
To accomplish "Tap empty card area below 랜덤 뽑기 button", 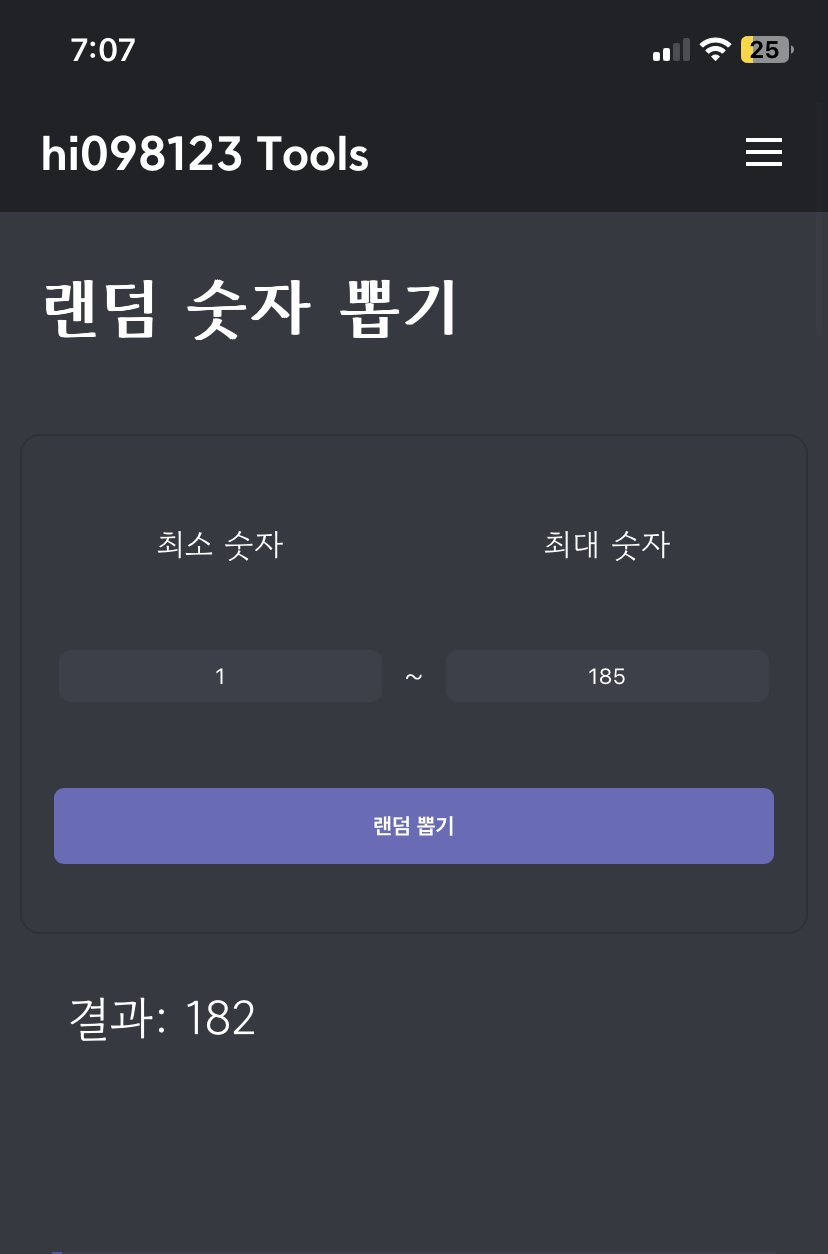I will [414, 898].
